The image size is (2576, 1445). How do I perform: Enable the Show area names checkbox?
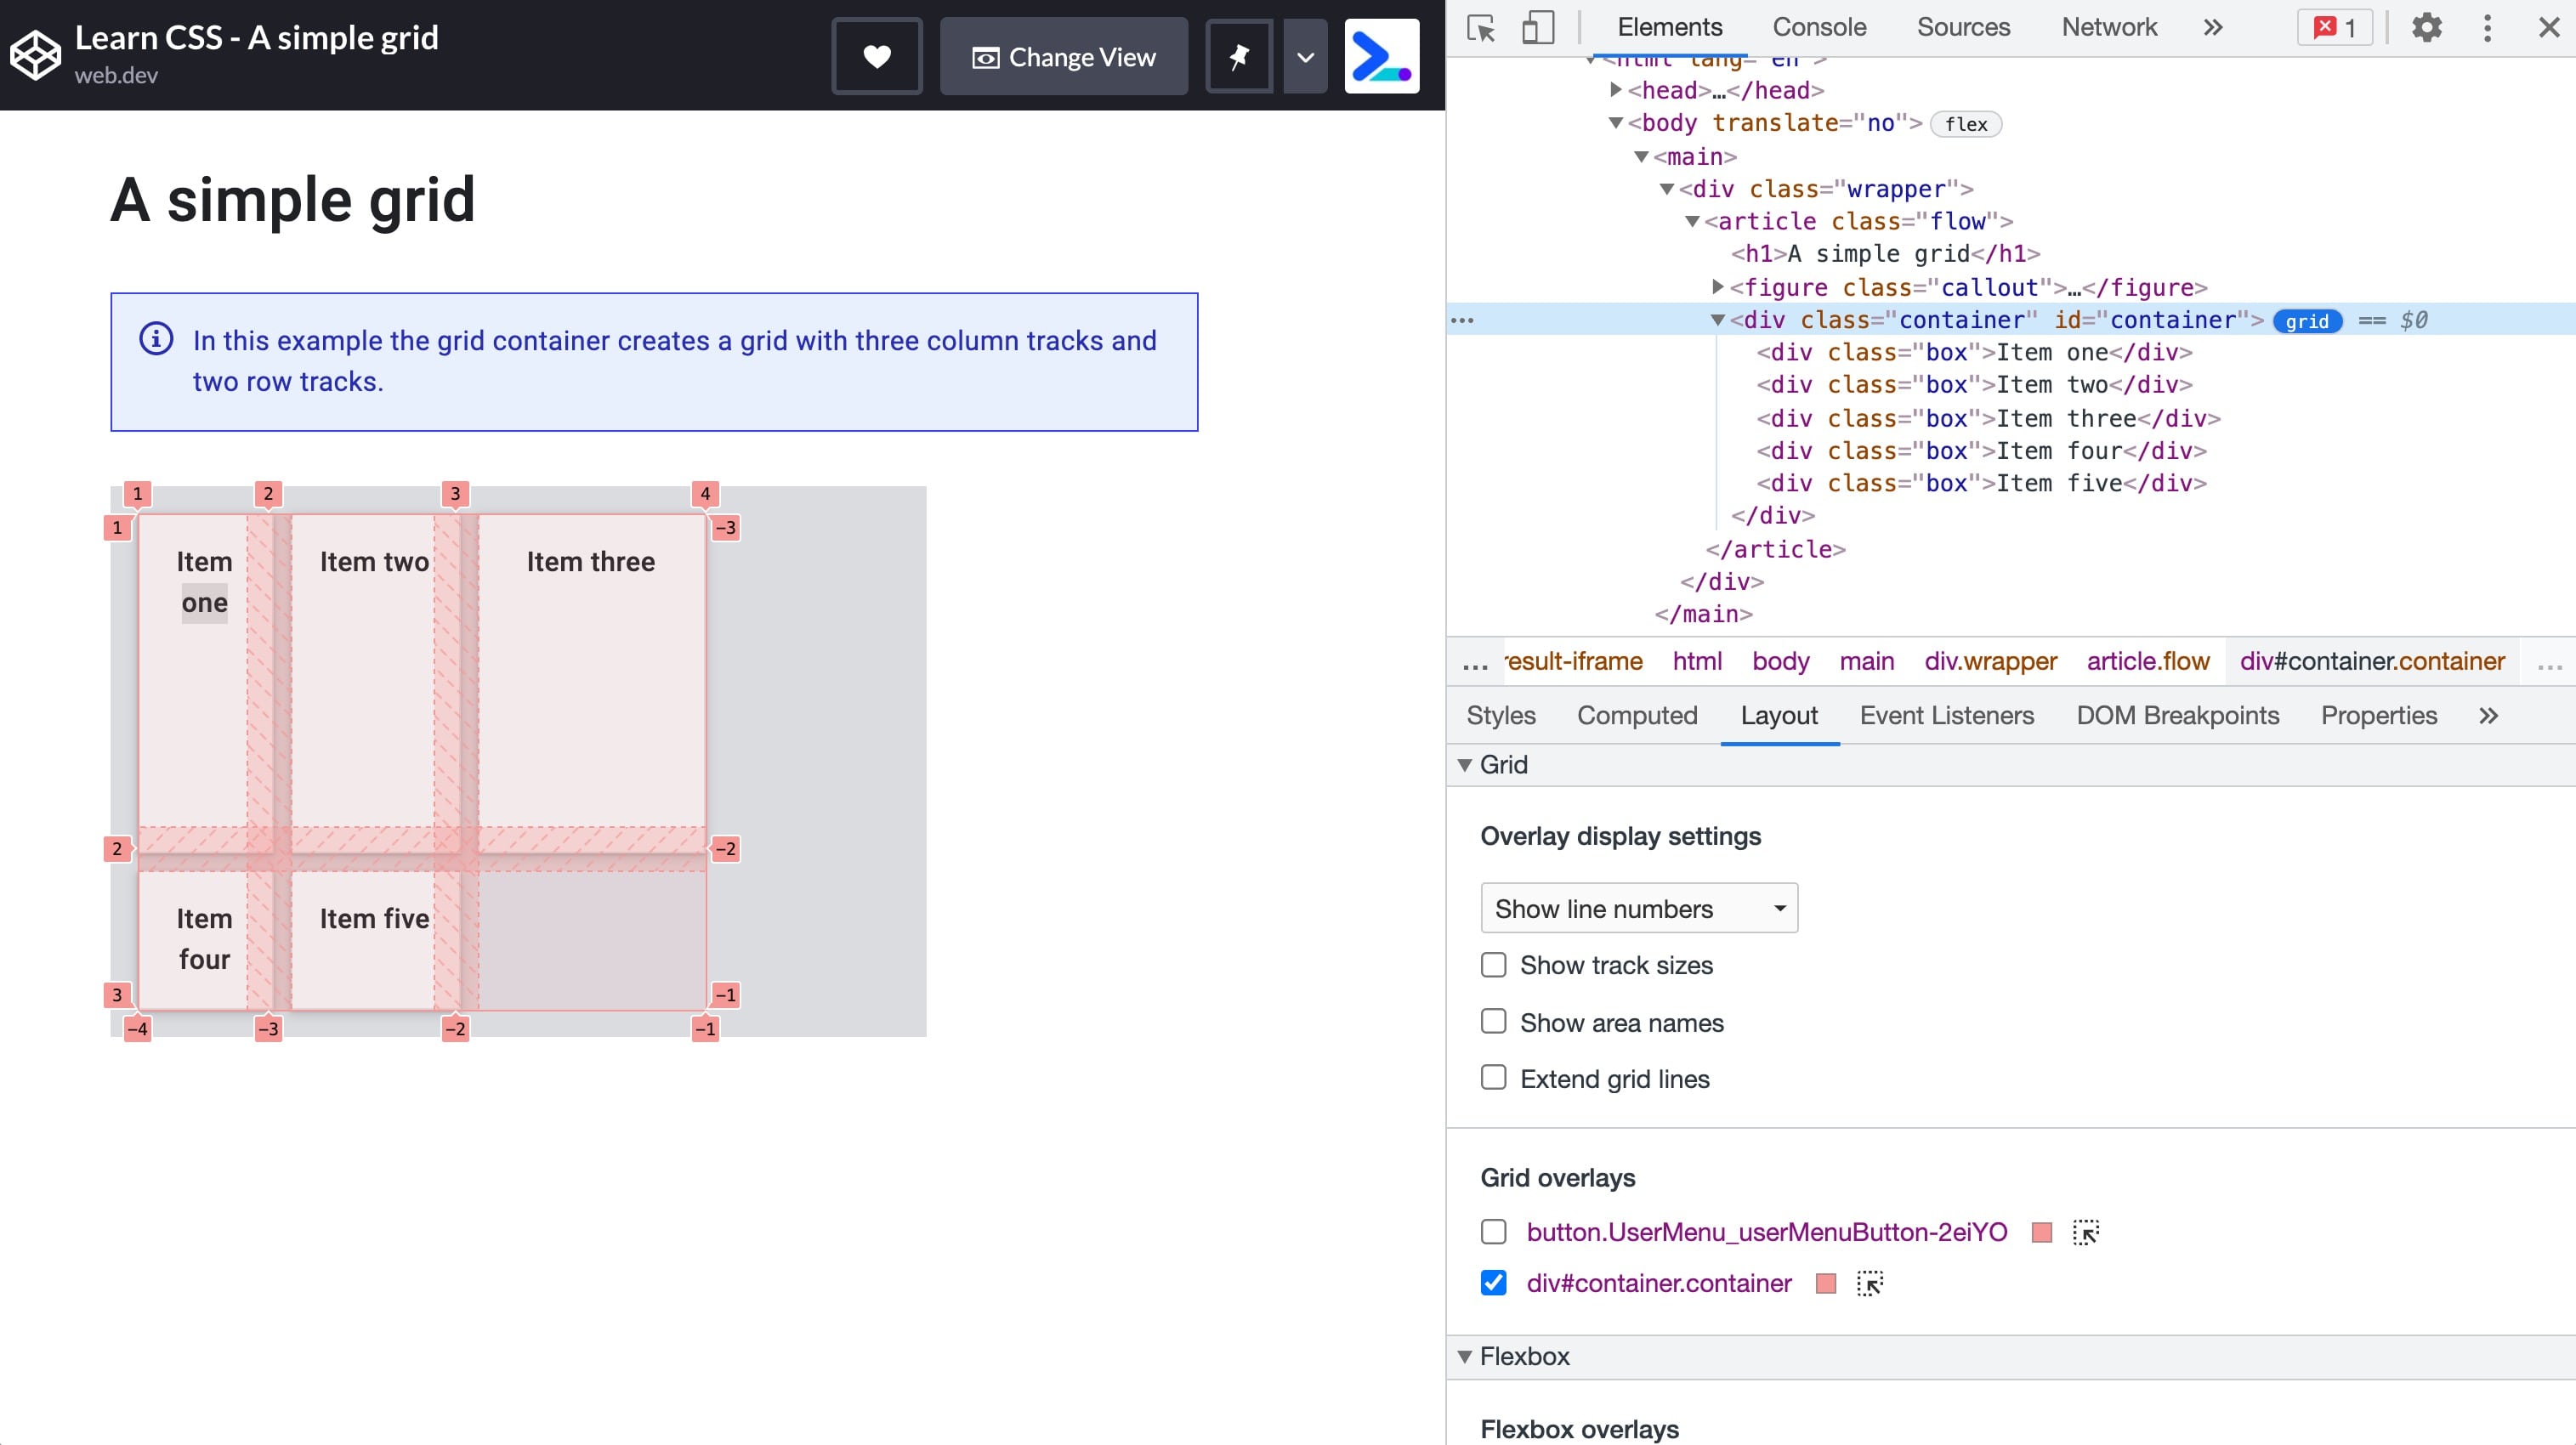pos(1493,1021)
